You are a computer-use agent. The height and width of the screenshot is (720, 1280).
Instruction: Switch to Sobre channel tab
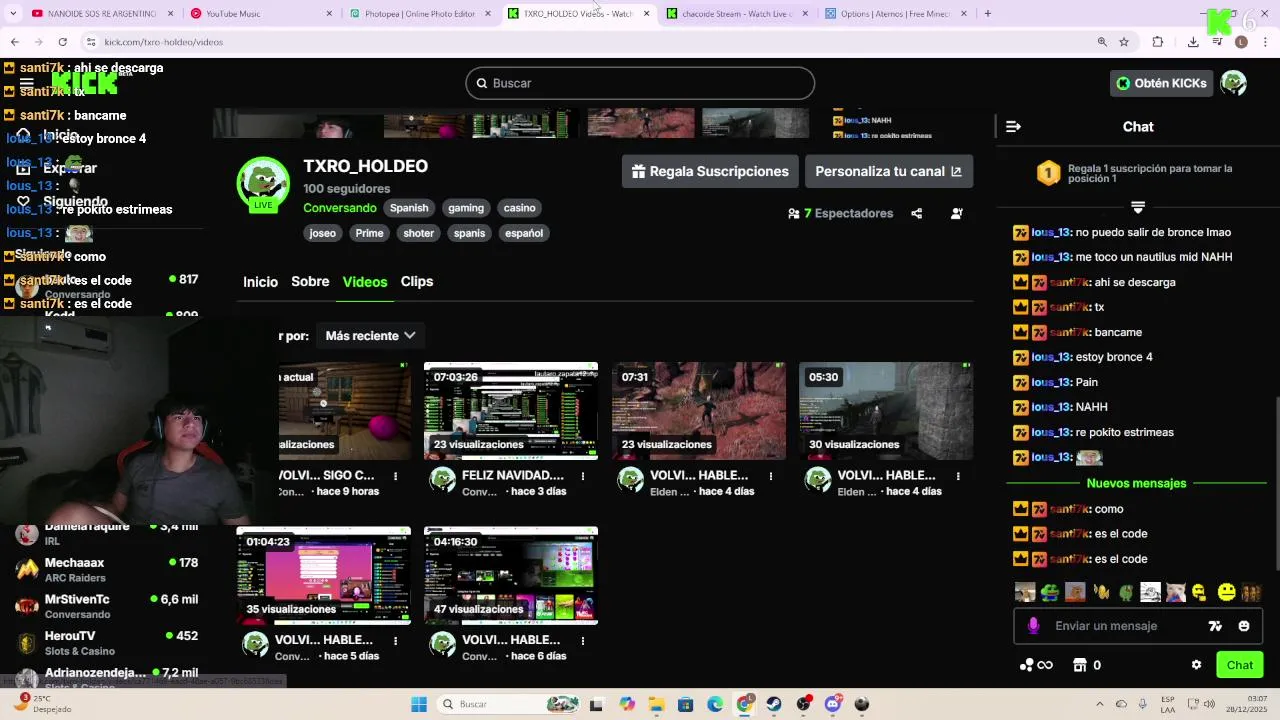click(x=310, y=282)
